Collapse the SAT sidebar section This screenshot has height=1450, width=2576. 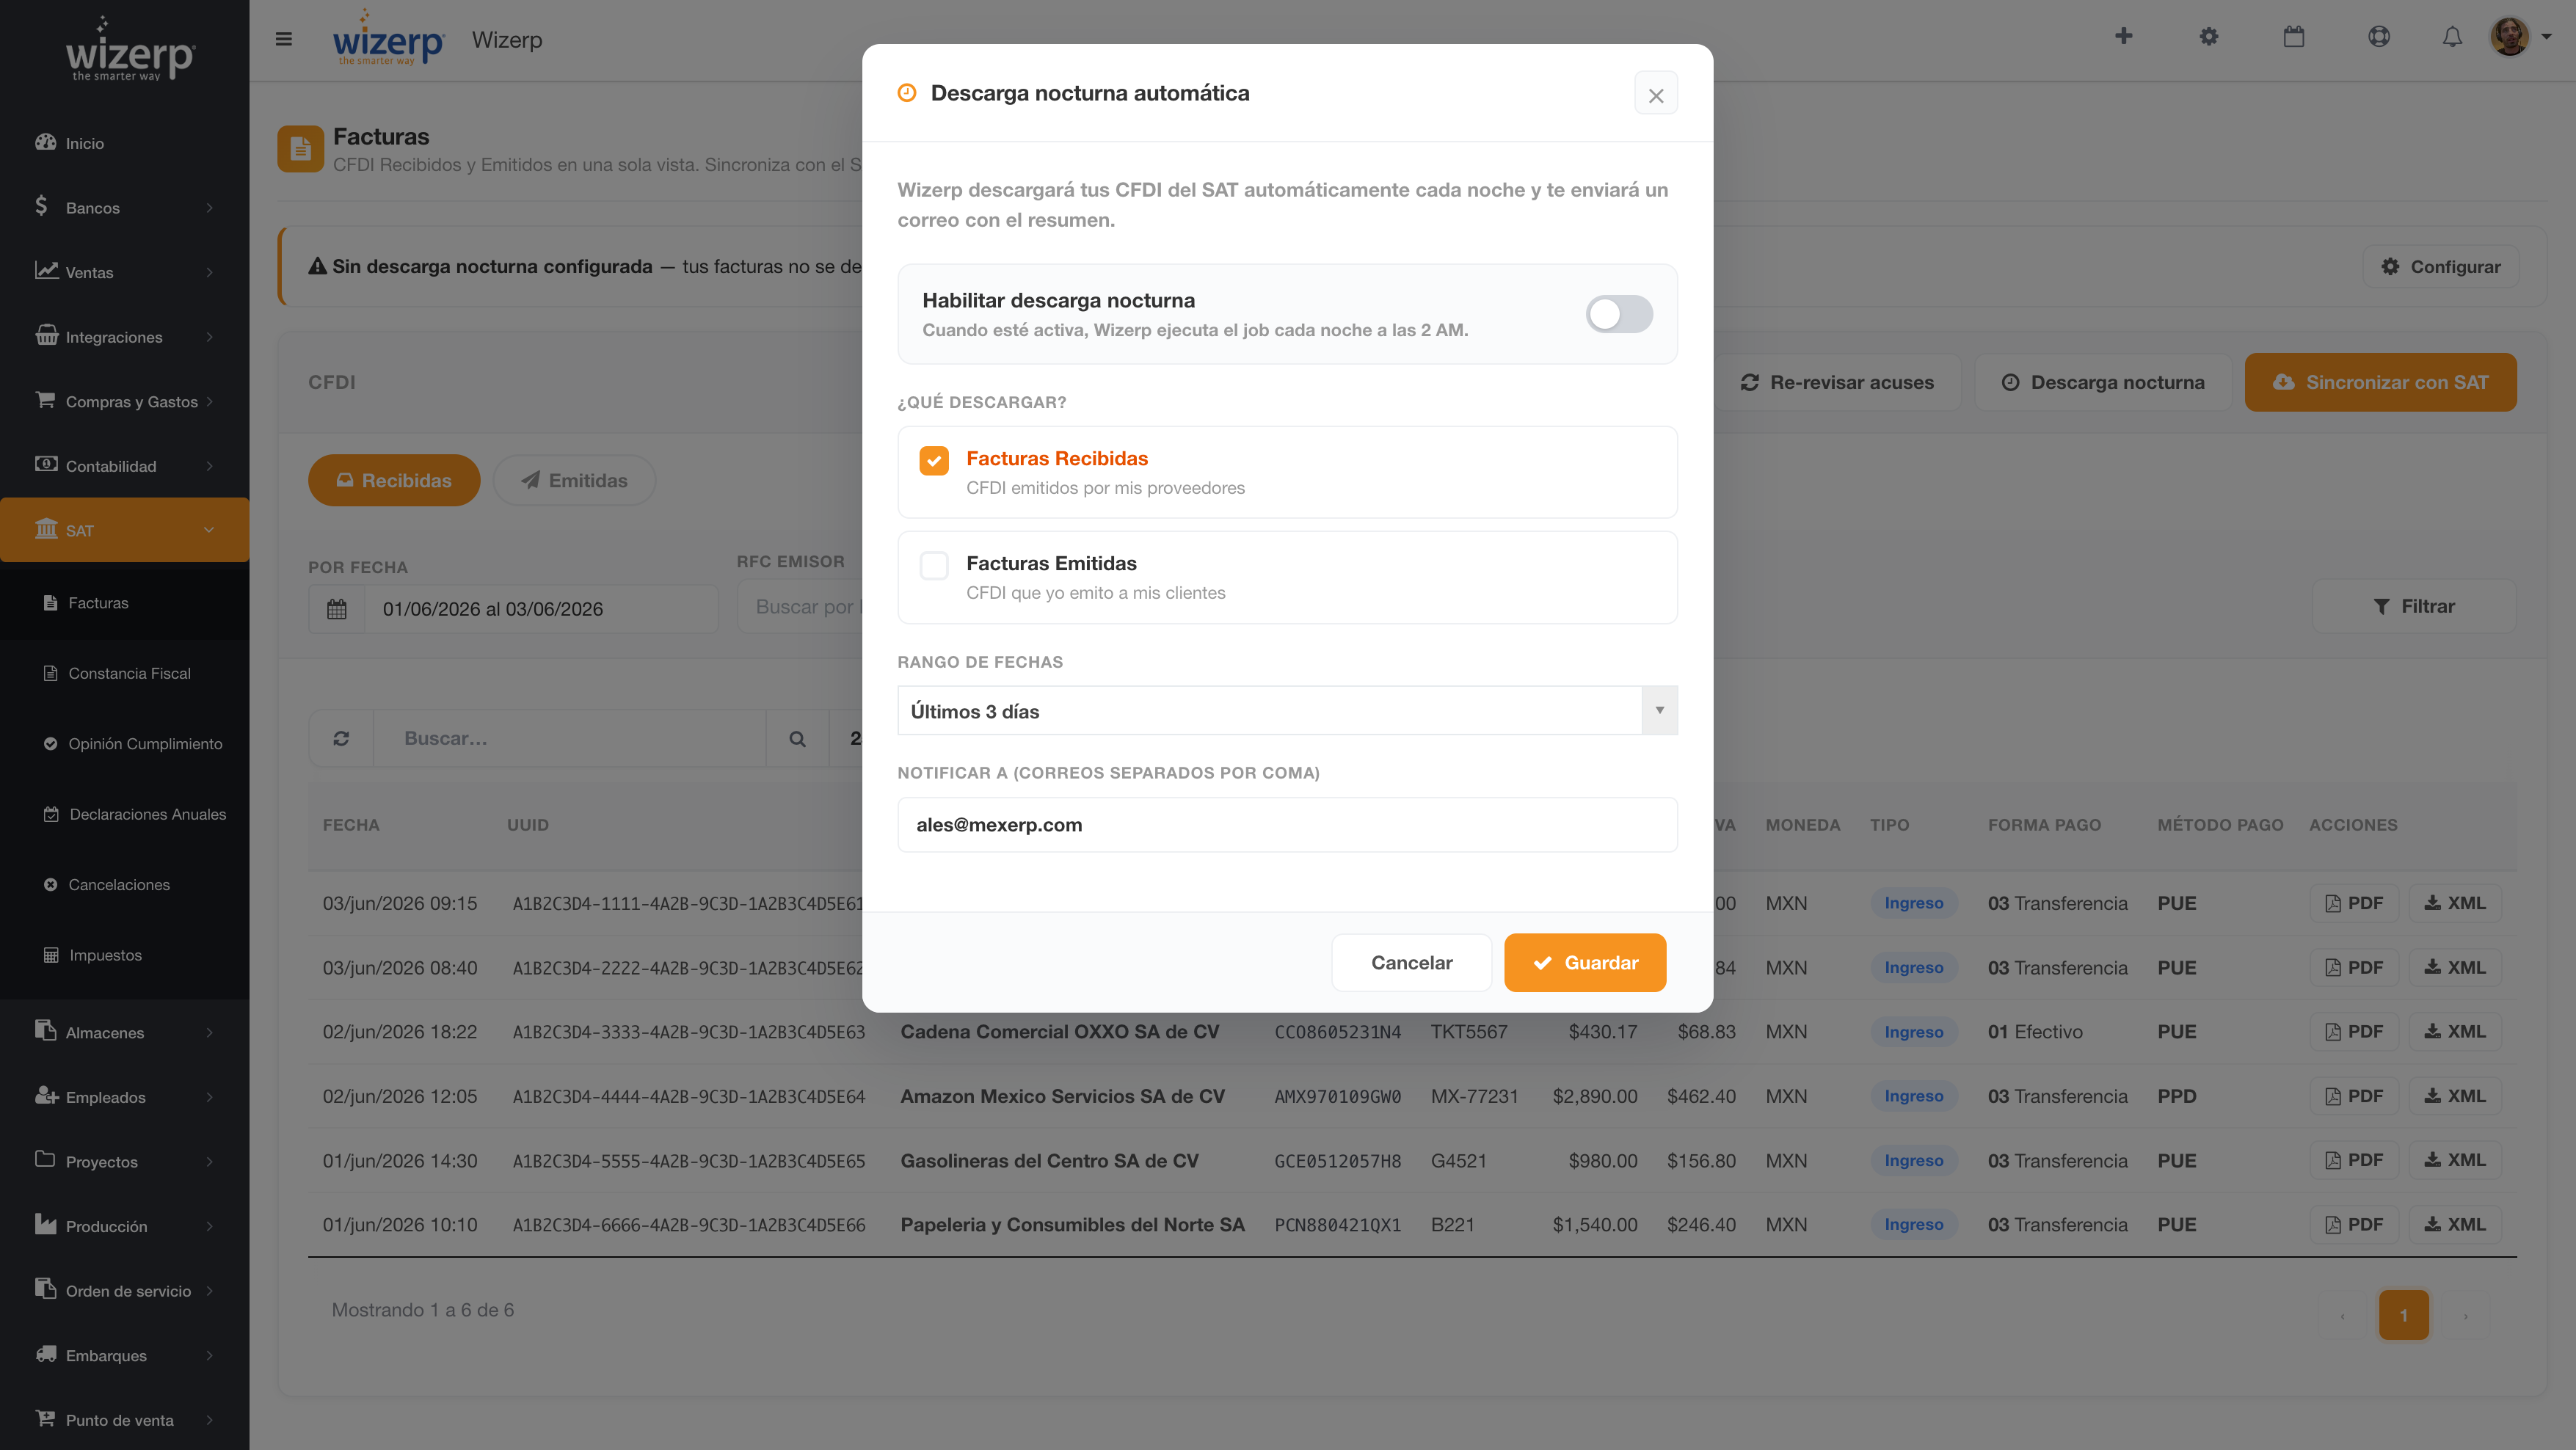[124, 530]
